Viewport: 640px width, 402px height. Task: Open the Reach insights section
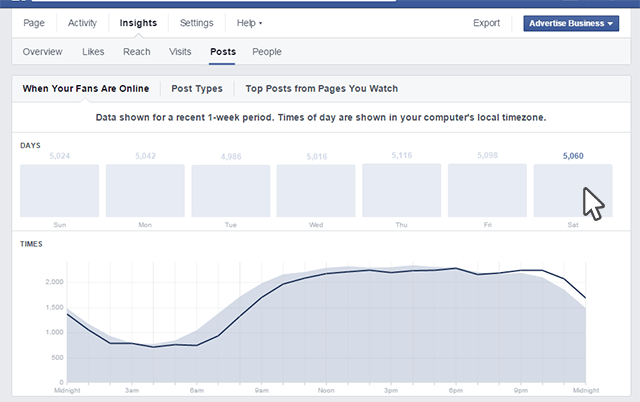coord(137,52)
